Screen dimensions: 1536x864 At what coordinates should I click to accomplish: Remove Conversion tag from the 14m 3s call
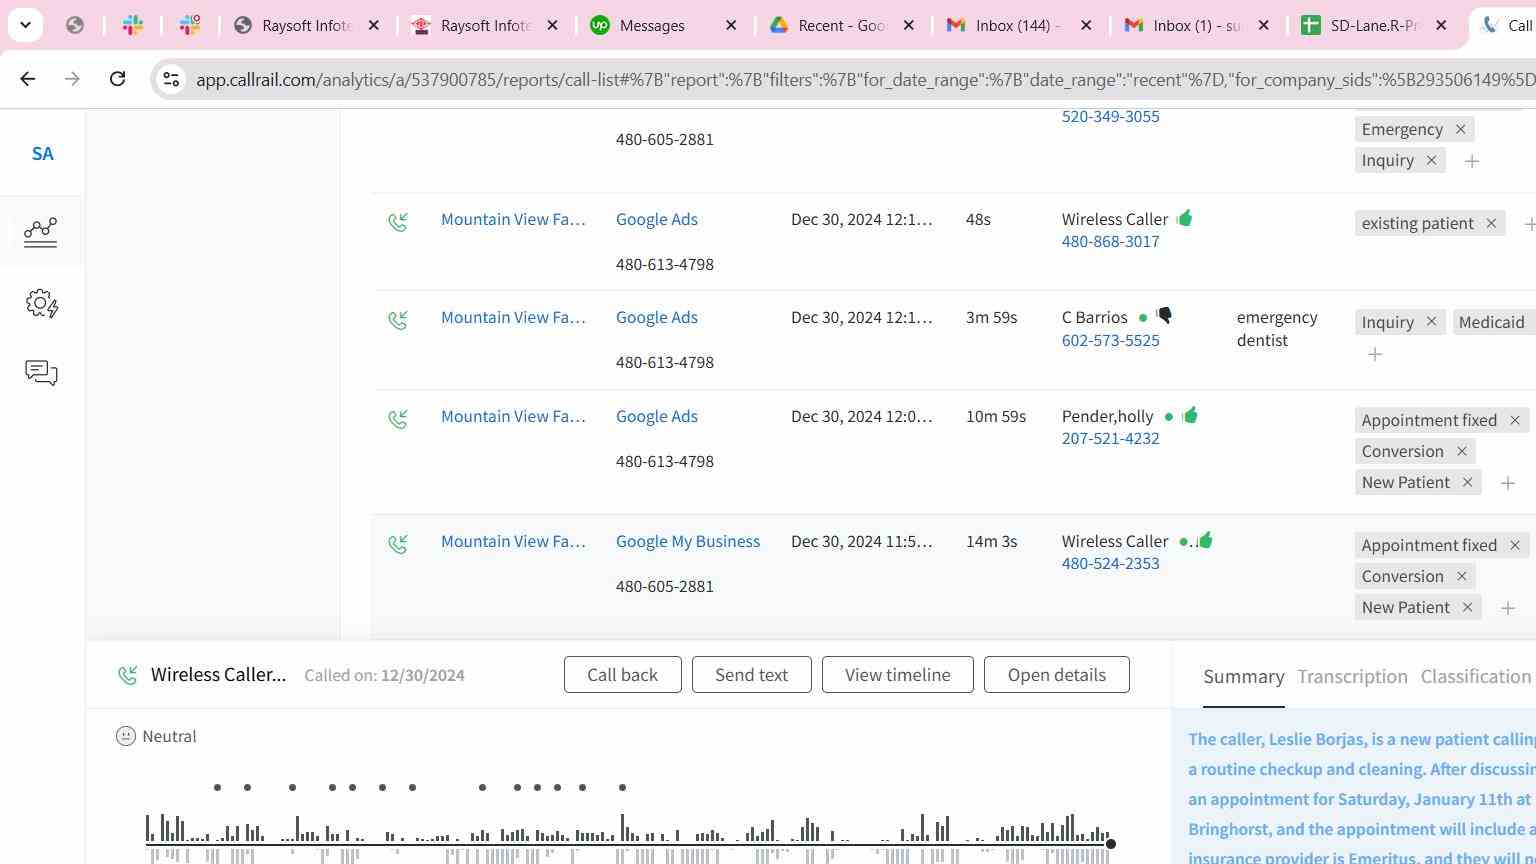coord(1462,576)
